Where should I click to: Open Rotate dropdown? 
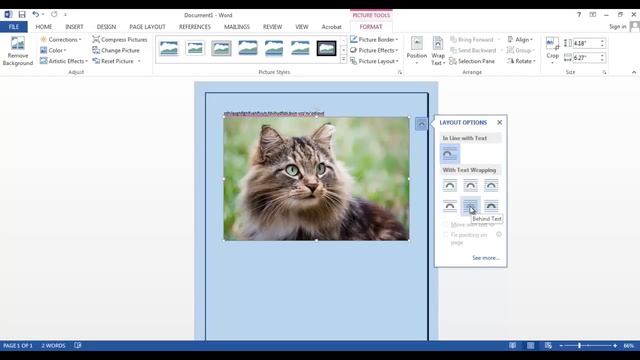[x=521, y=61]
